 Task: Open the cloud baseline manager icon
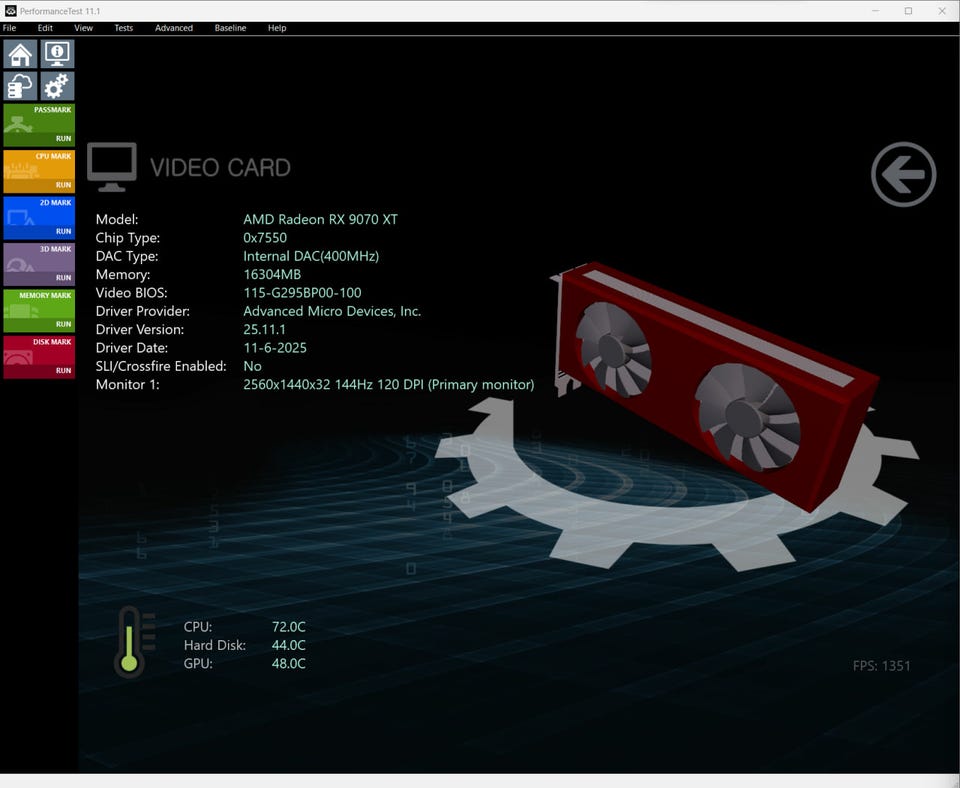20,86
